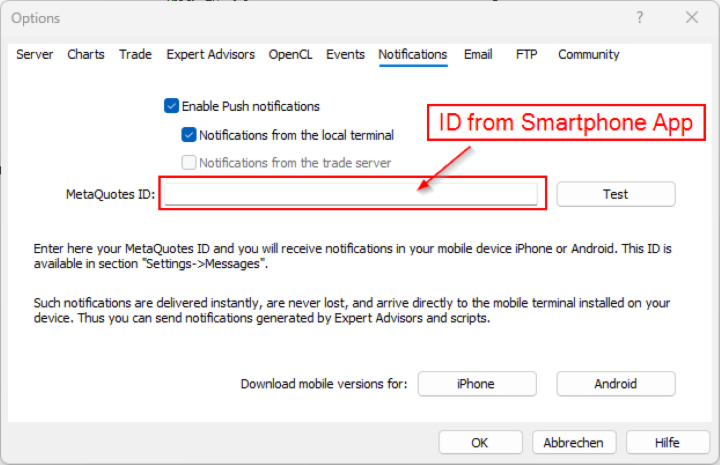Viewport: 720px width, 465px height.
Task: Click the "Options" window title
Action: pyautogui.click(x=36, y=18)
